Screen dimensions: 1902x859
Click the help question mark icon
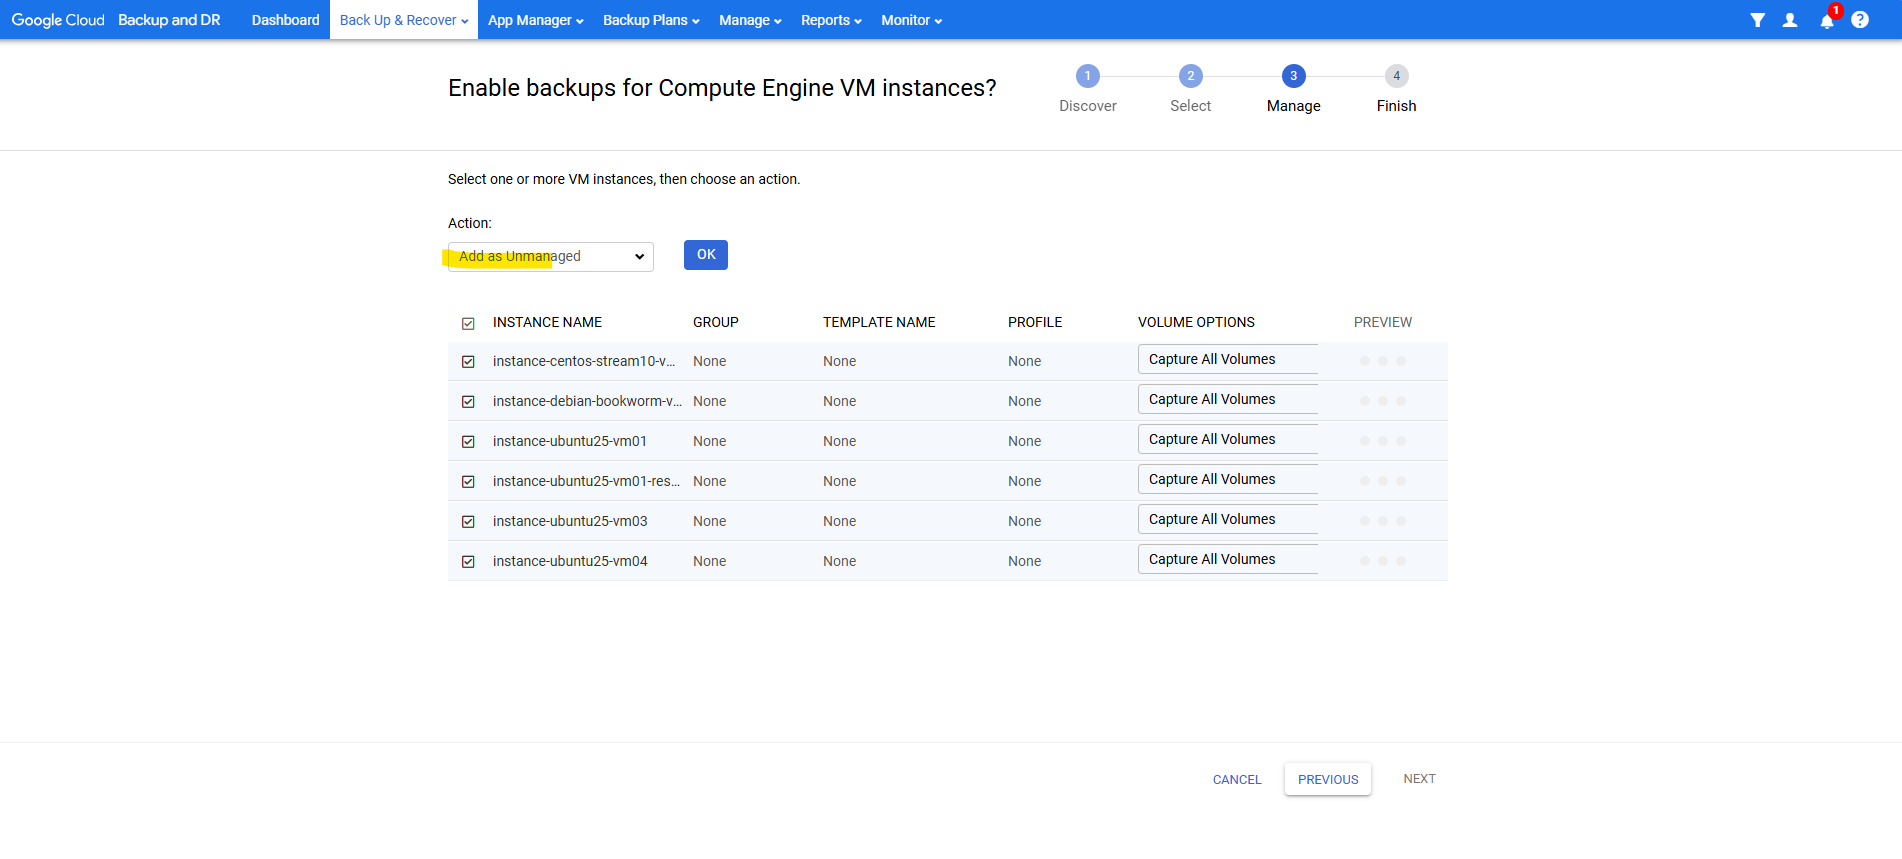[1860, 20]
